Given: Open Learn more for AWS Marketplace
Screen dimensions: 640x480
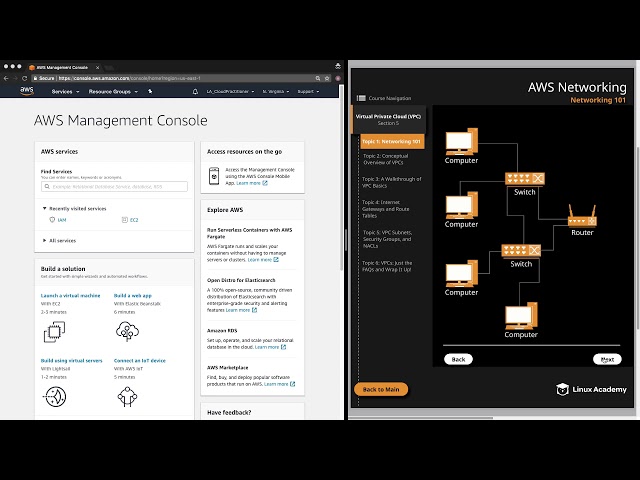Looking at the screenshot, I should click(280, 384).
